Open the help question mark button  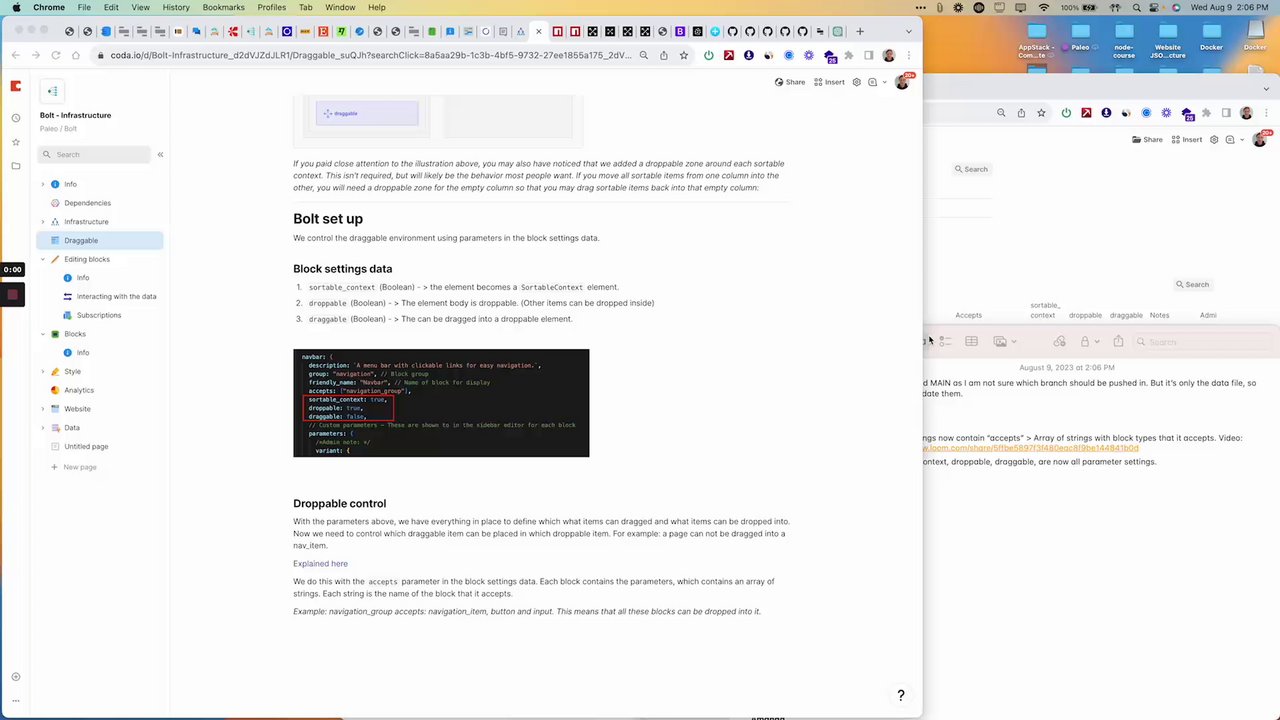pyautogui.click(x=901, y=695)
